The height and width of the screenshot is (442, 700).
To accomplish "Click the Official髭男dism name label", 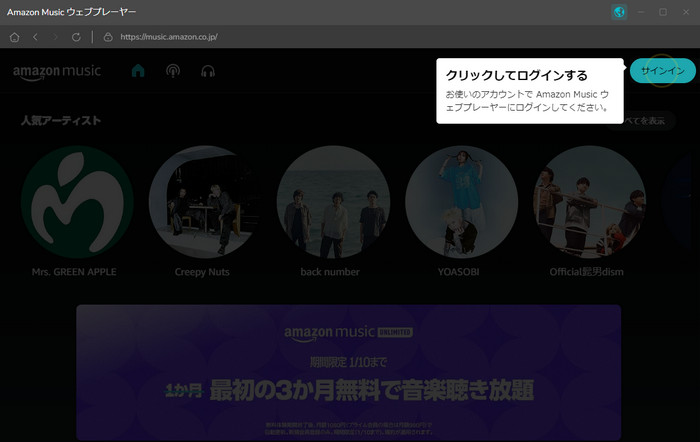I will tap(587, 272).
